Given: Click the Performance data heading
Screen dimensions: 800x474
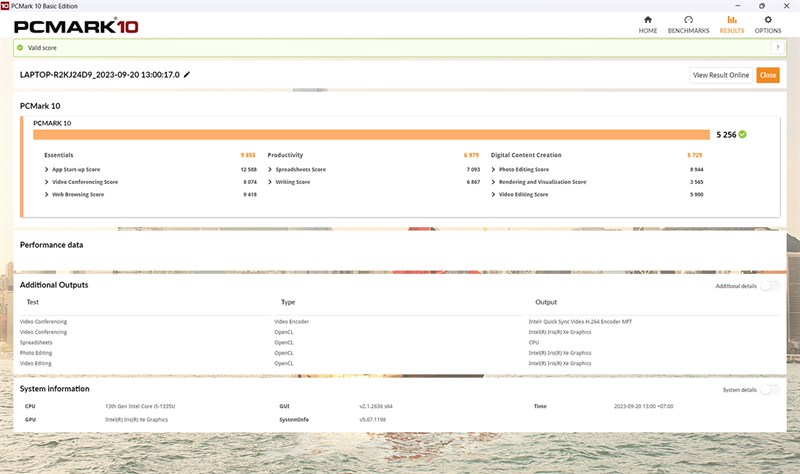Looking at the screenshot, I should point(52,245).
